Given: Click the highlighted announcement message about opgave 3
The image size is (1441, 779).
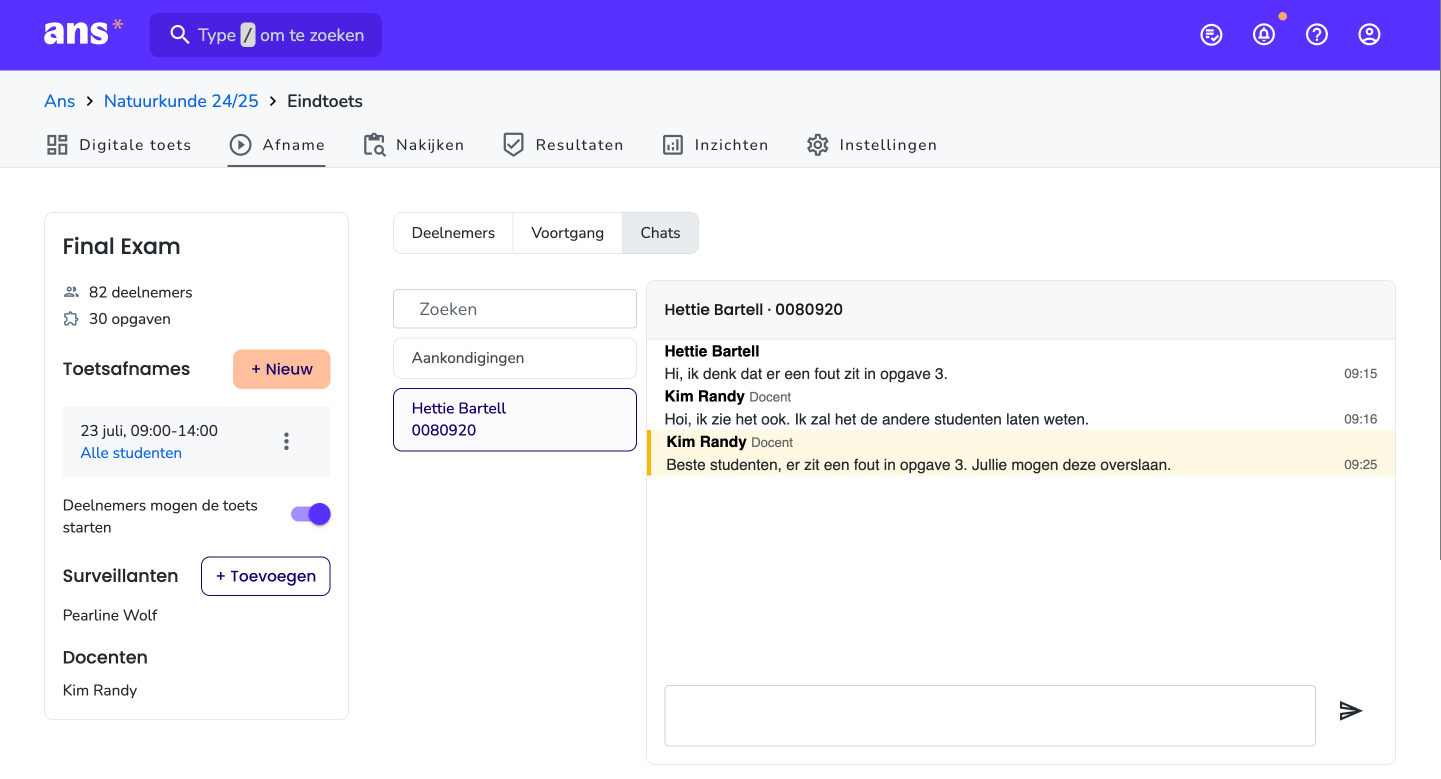Looking at the screenshot, I should 1021,453.
